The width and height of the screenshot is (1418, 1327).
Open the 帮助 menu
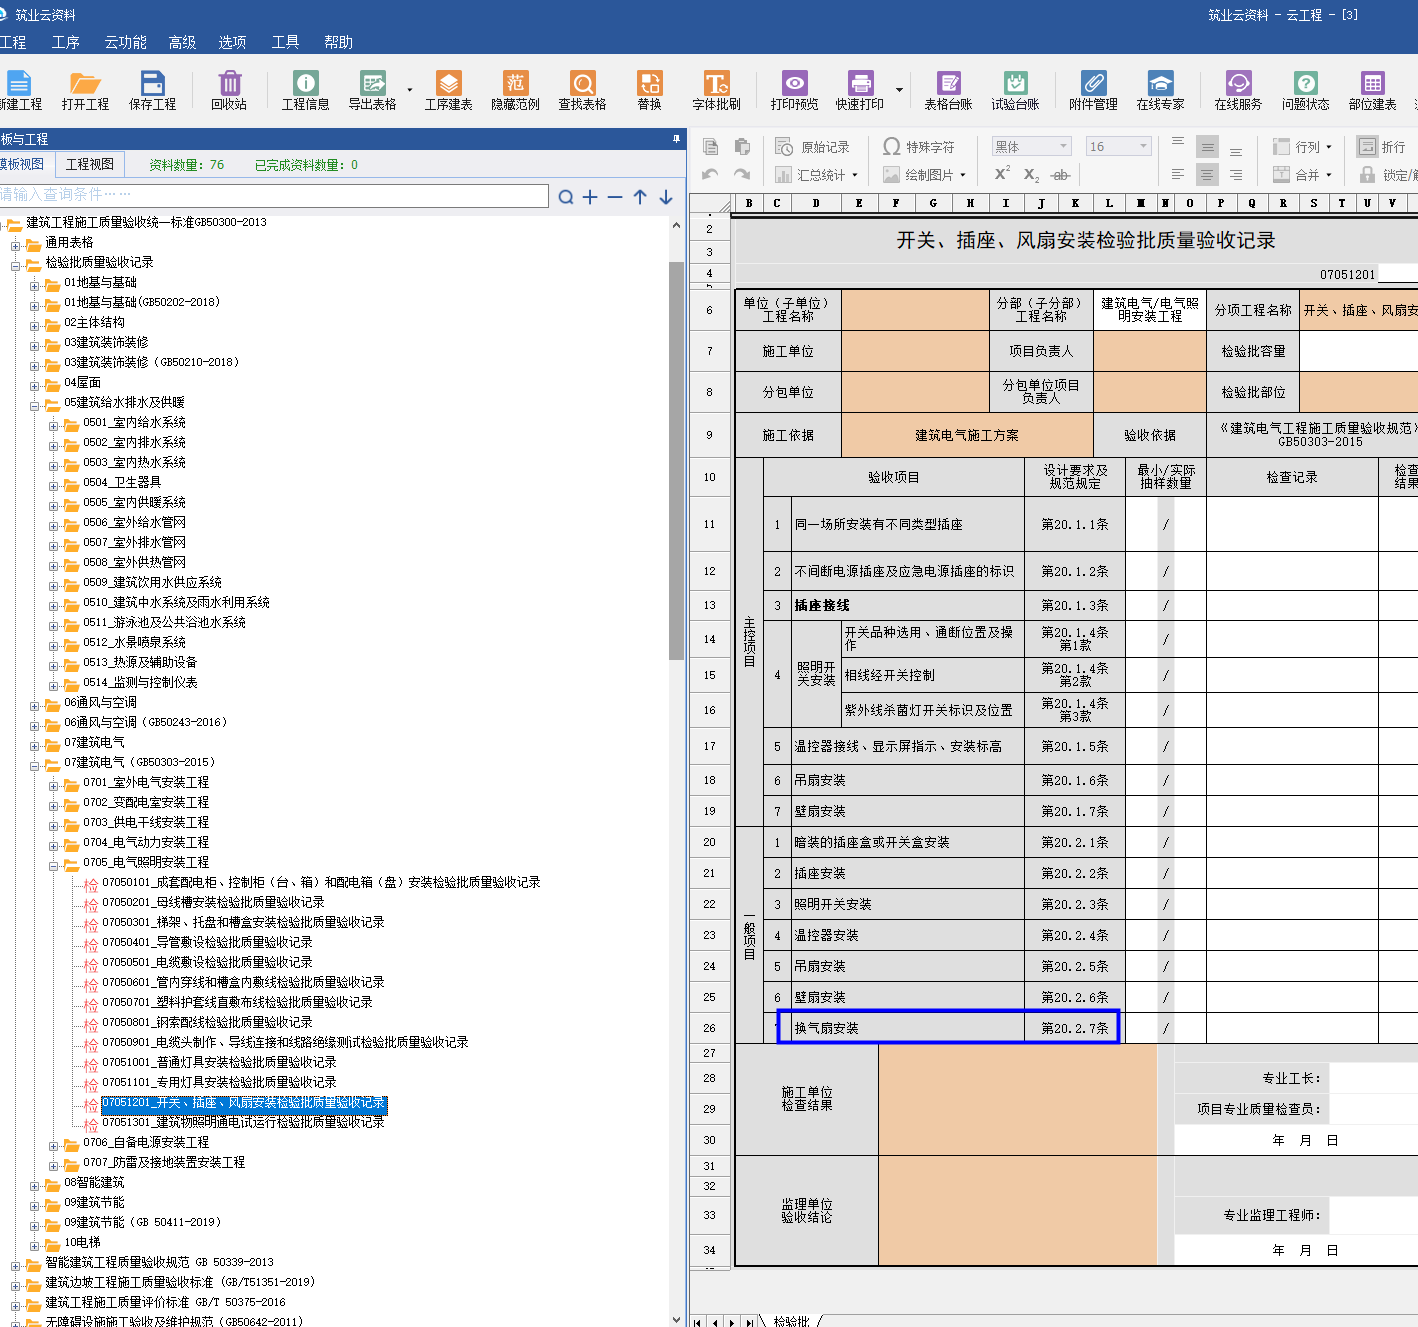(x=338, y=42)
